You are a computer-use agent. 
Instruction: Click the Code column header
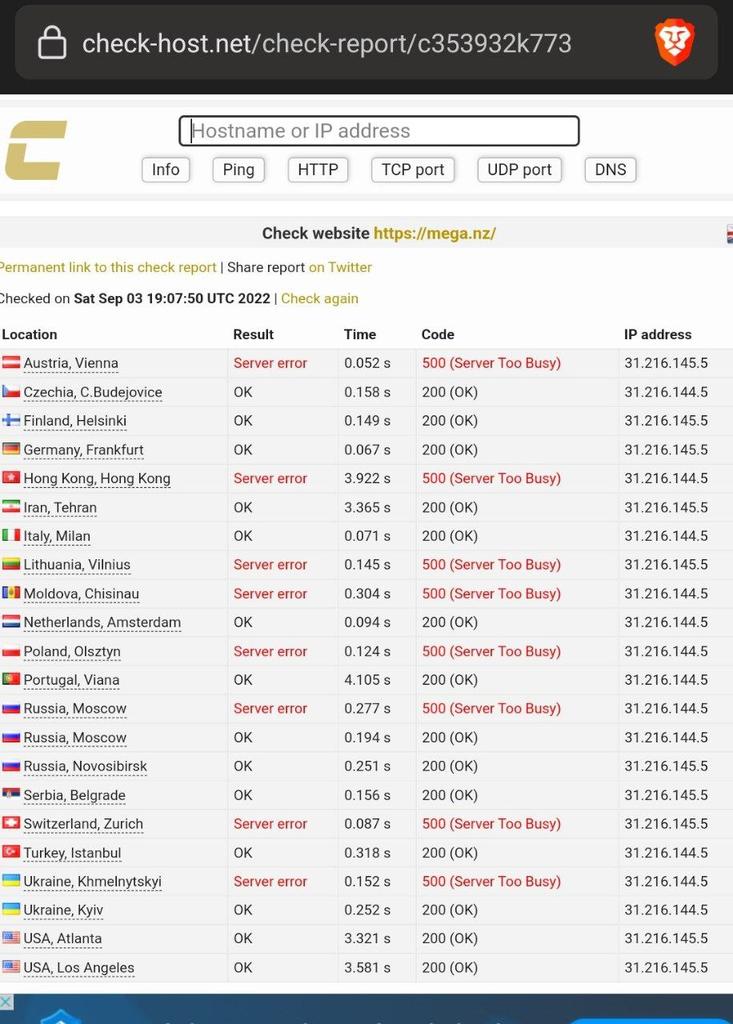click(438, 334)
